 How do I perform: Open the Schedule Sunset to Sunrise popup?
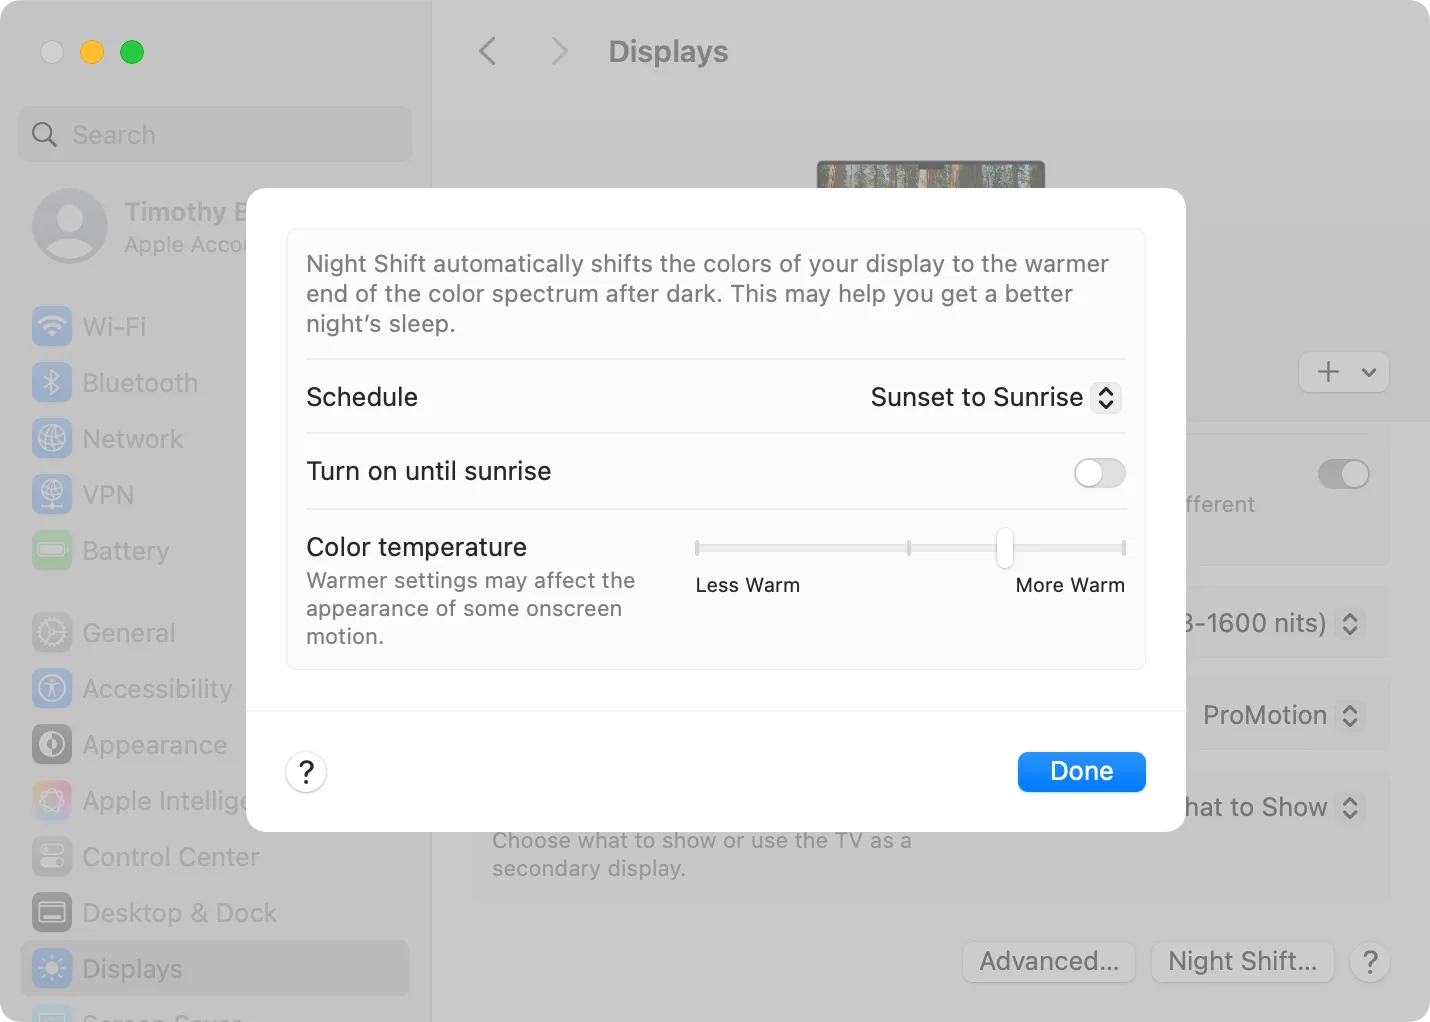[996, 397]
